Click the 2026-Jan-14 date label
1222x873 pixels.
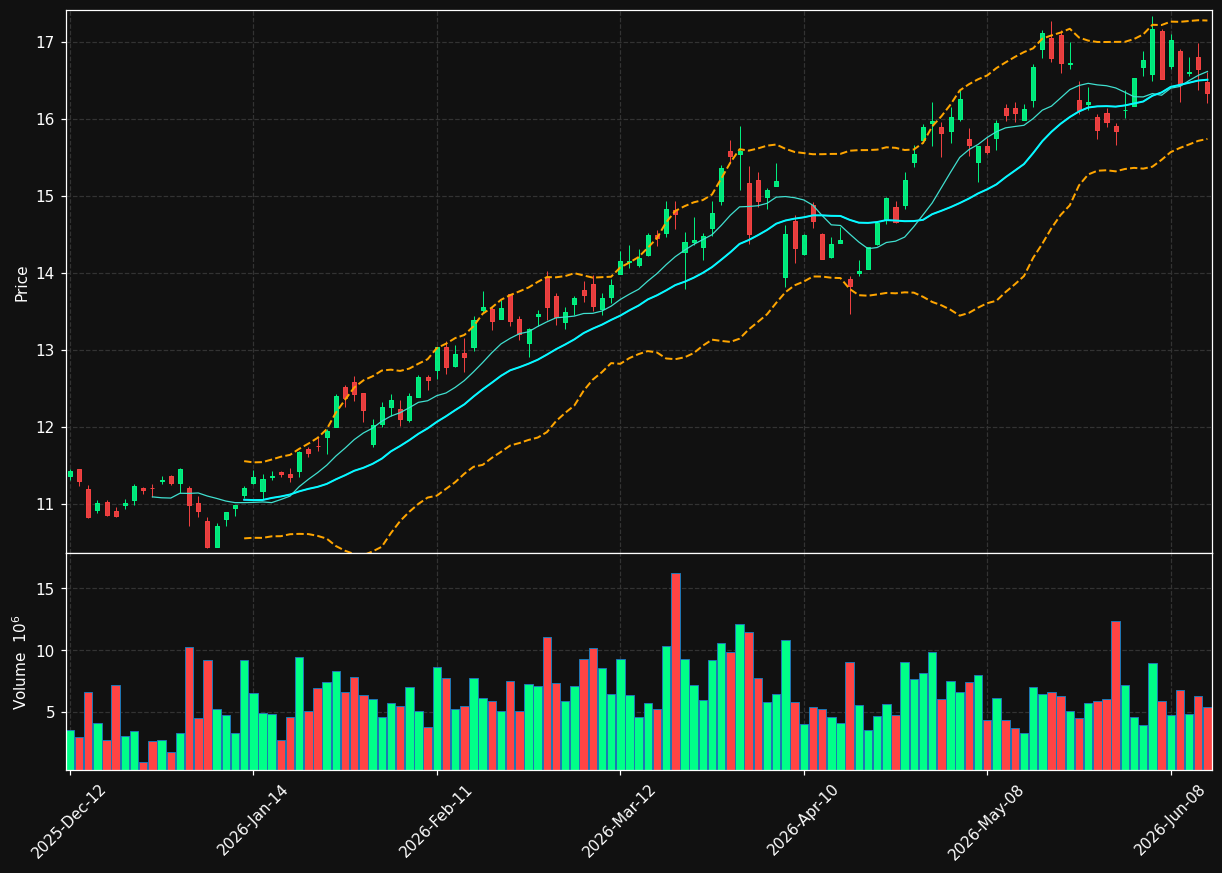(x=253, y=821)
